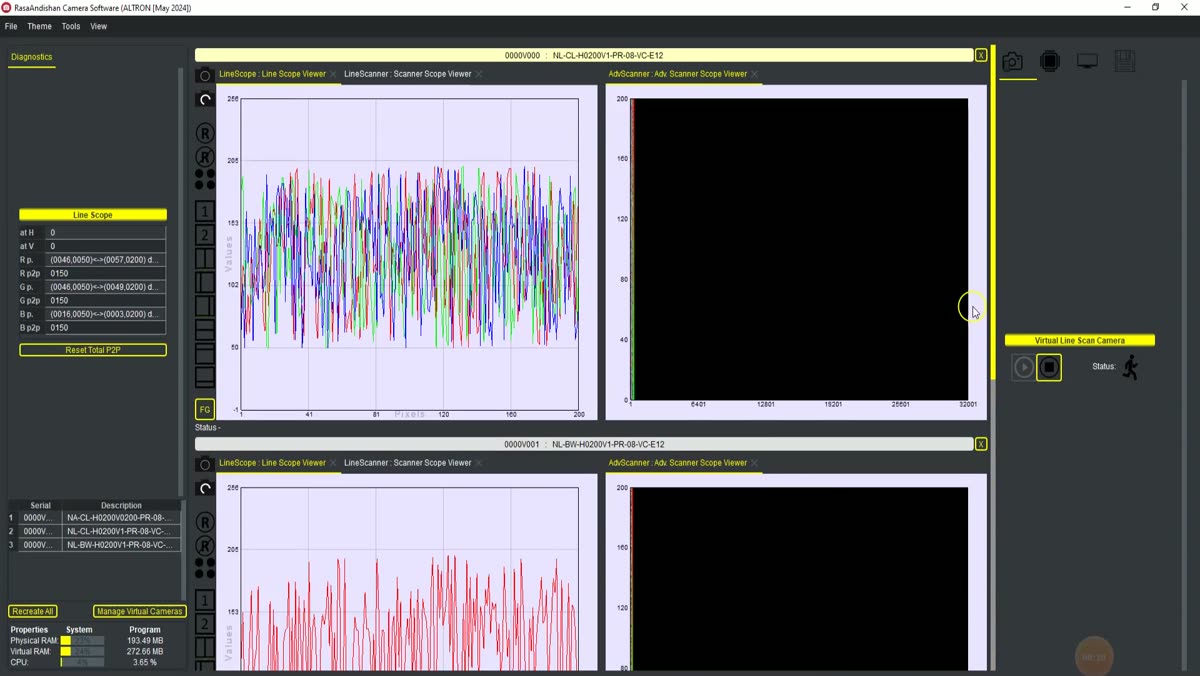The width and height of the screenshot is (1200, 676).
Task: Select layout 2 icon in bottom viewer
Action: click(x=205, y=624)
